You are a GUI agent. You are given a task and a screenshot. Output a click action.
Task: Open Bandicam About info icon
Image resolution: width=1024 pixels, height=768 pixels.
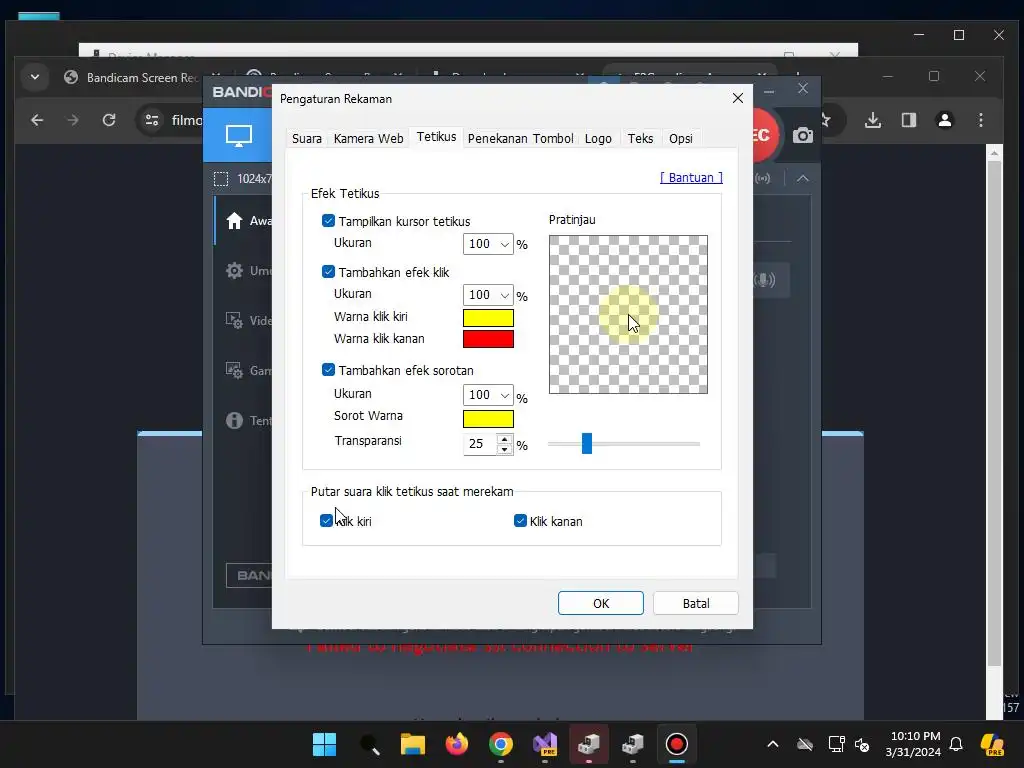click(x=234, y=420)
